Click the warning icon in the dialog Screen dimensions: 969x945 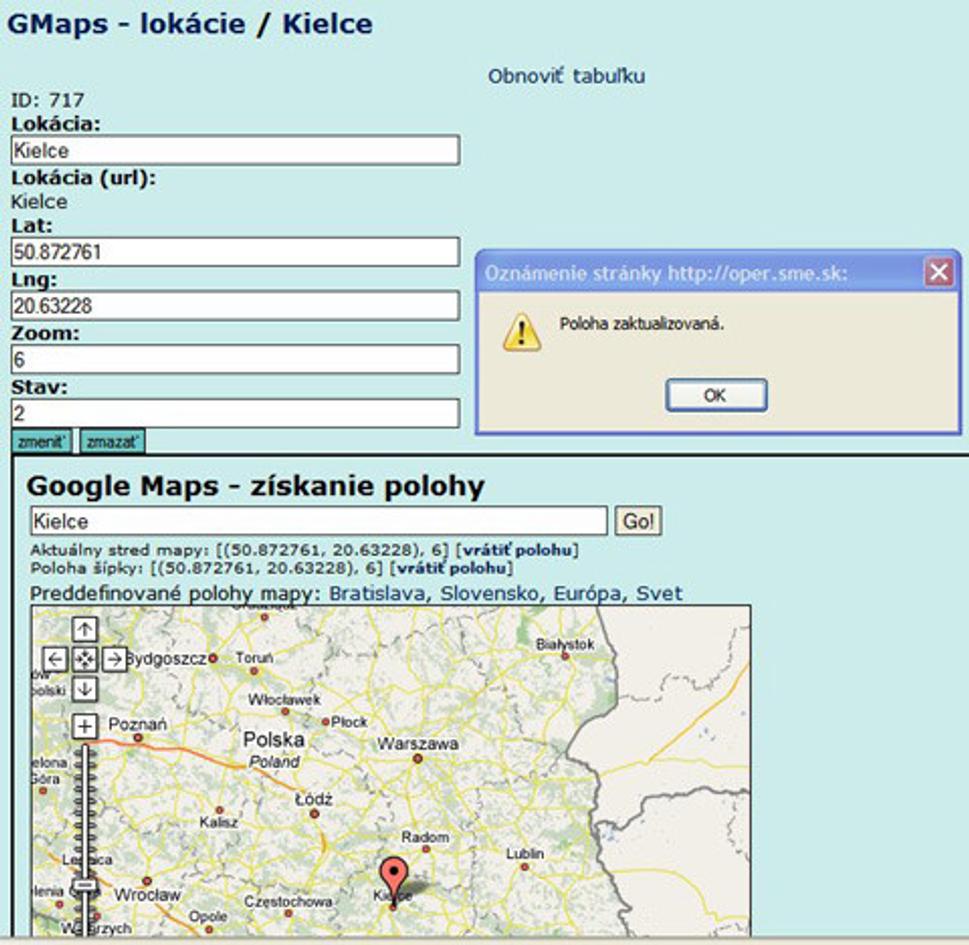click(522, 333)
